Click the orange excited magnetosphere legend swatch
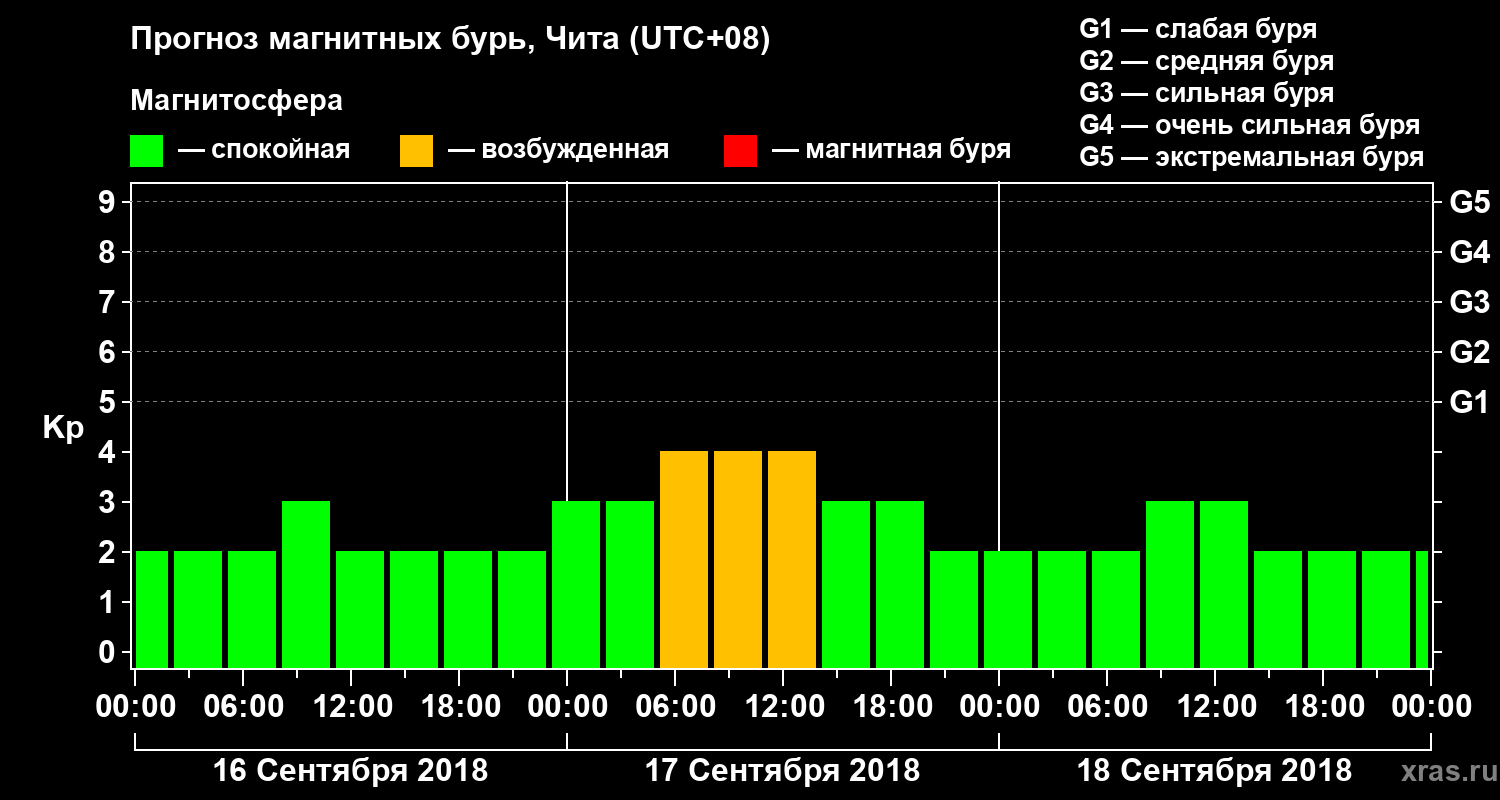1500x800 pixels. 416,151
